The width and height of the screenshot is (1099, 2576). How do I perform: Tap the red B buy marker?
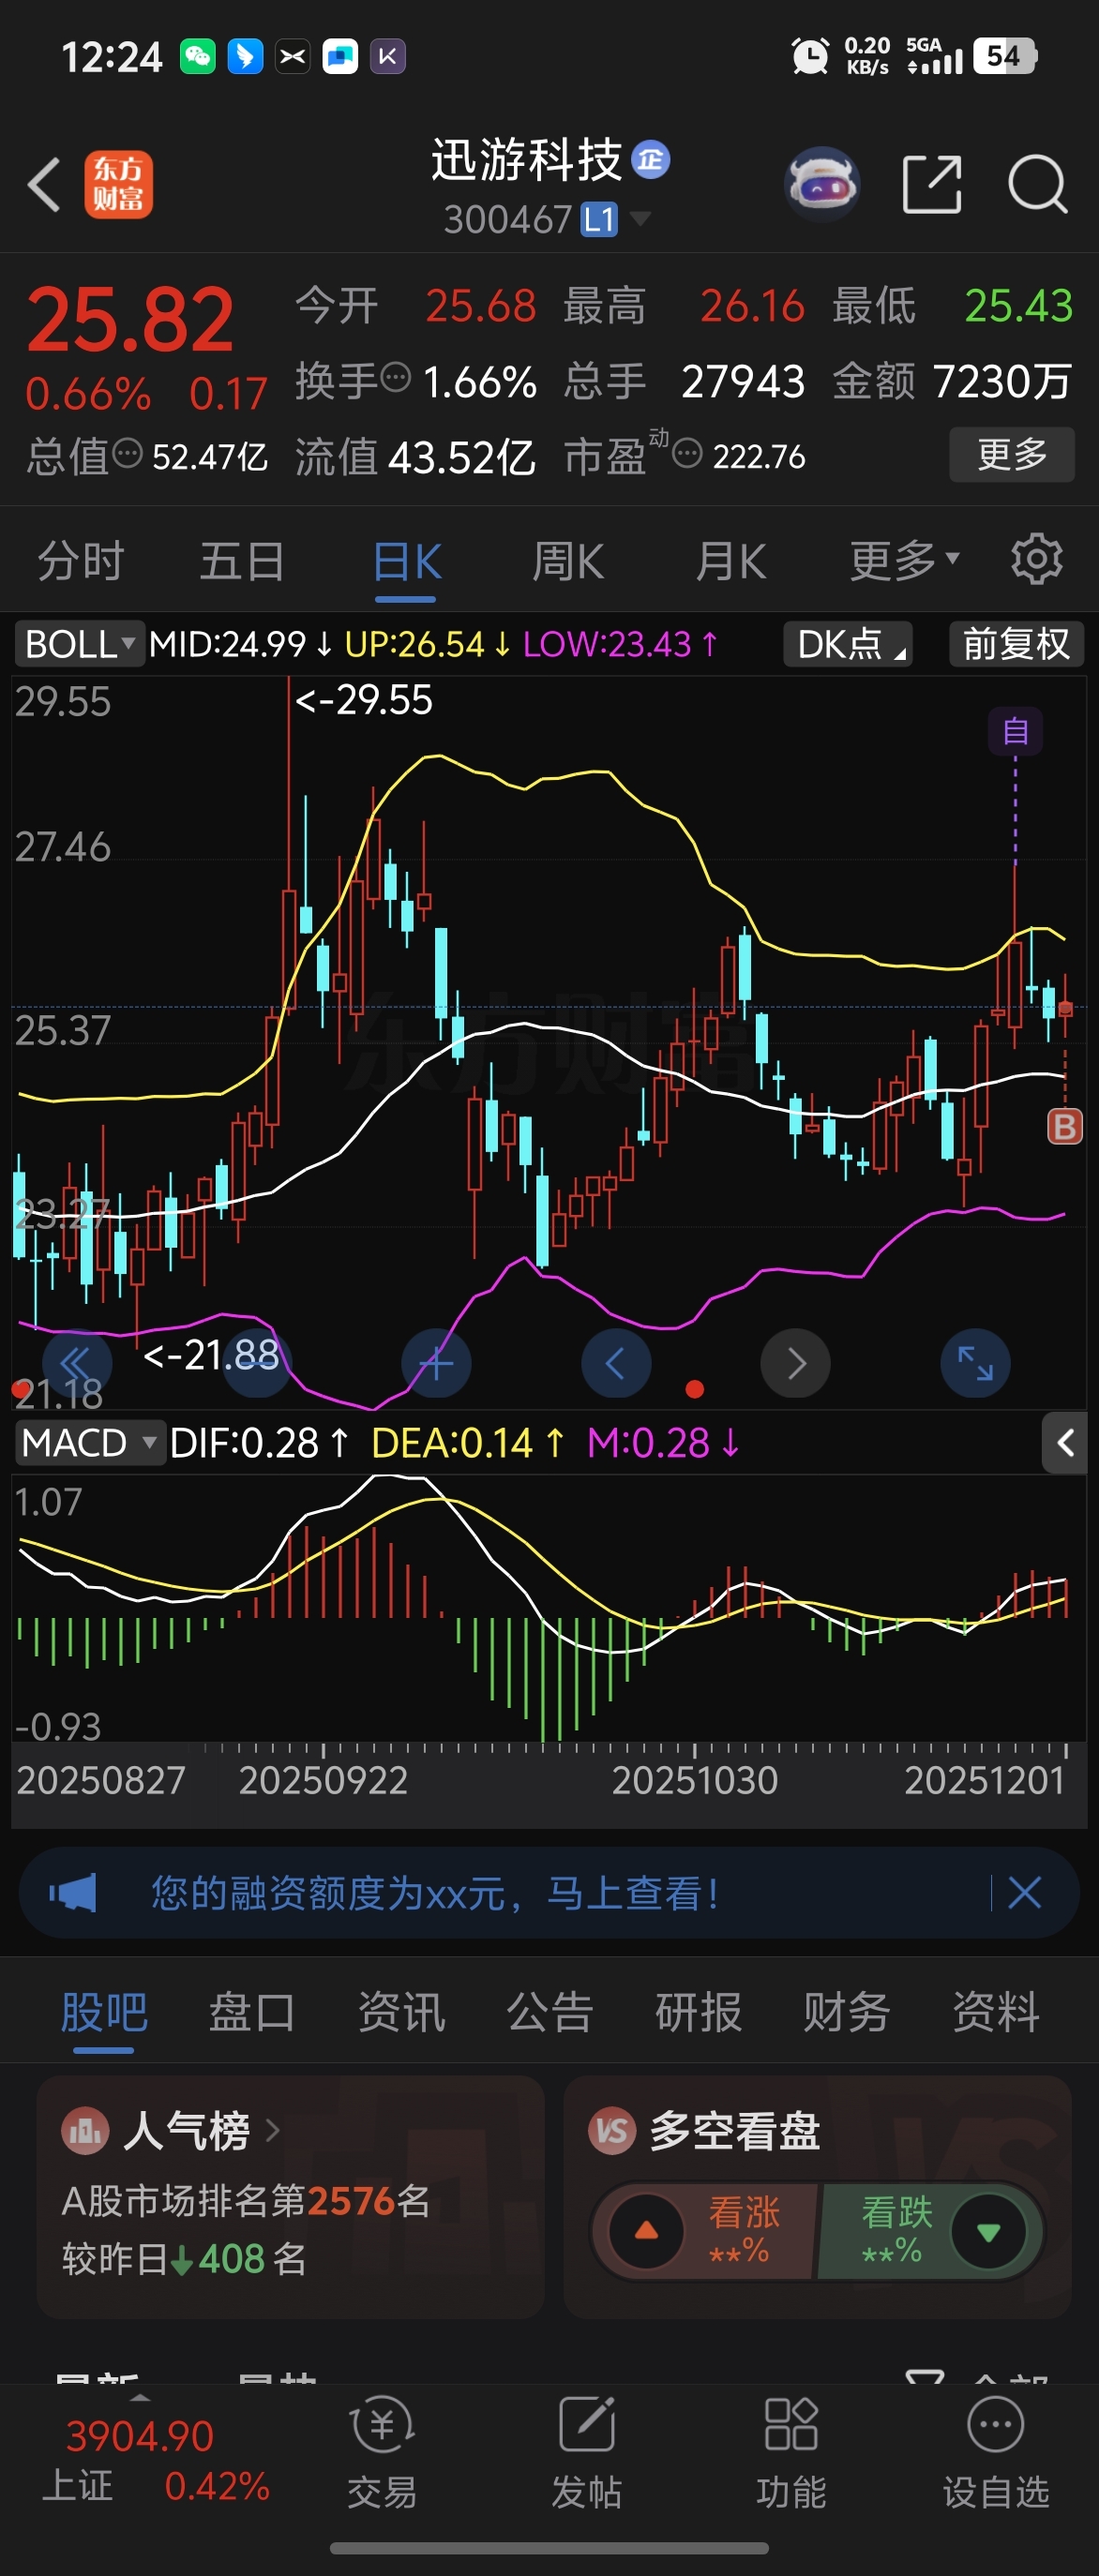(x=1064, y=1127)
